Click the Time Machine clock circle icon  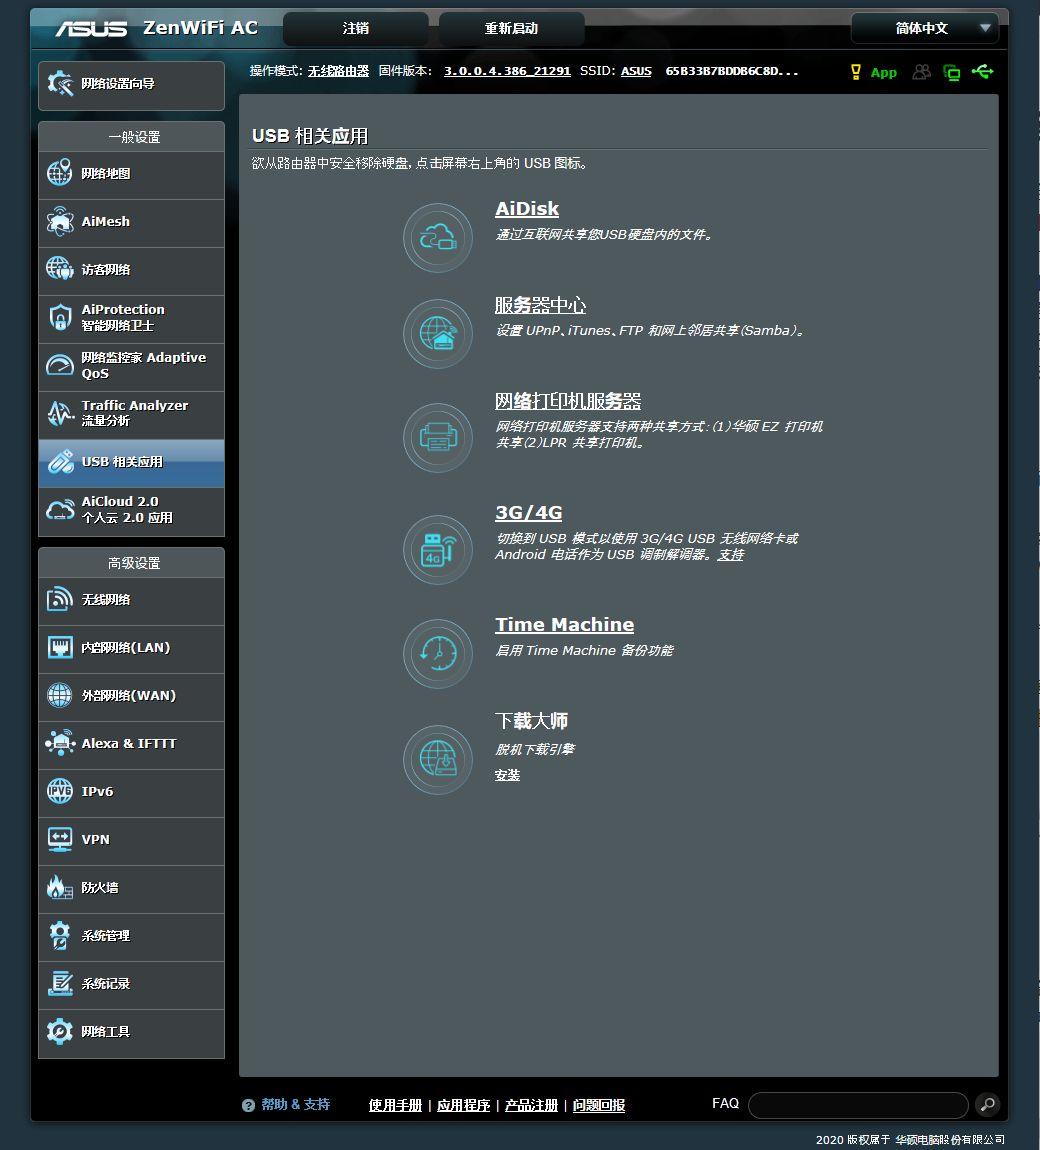click(x=438, y=653)
